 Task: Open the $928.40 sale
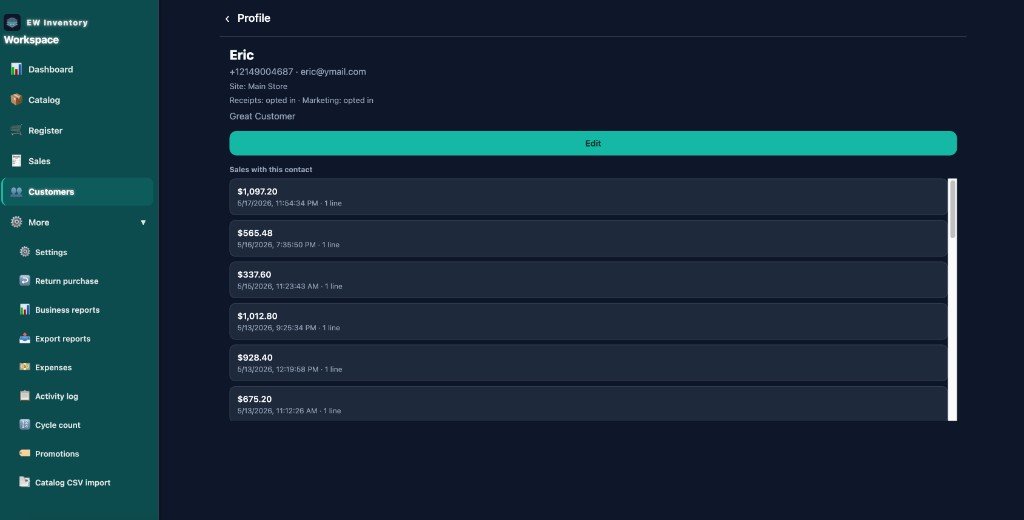coord(588,363)
